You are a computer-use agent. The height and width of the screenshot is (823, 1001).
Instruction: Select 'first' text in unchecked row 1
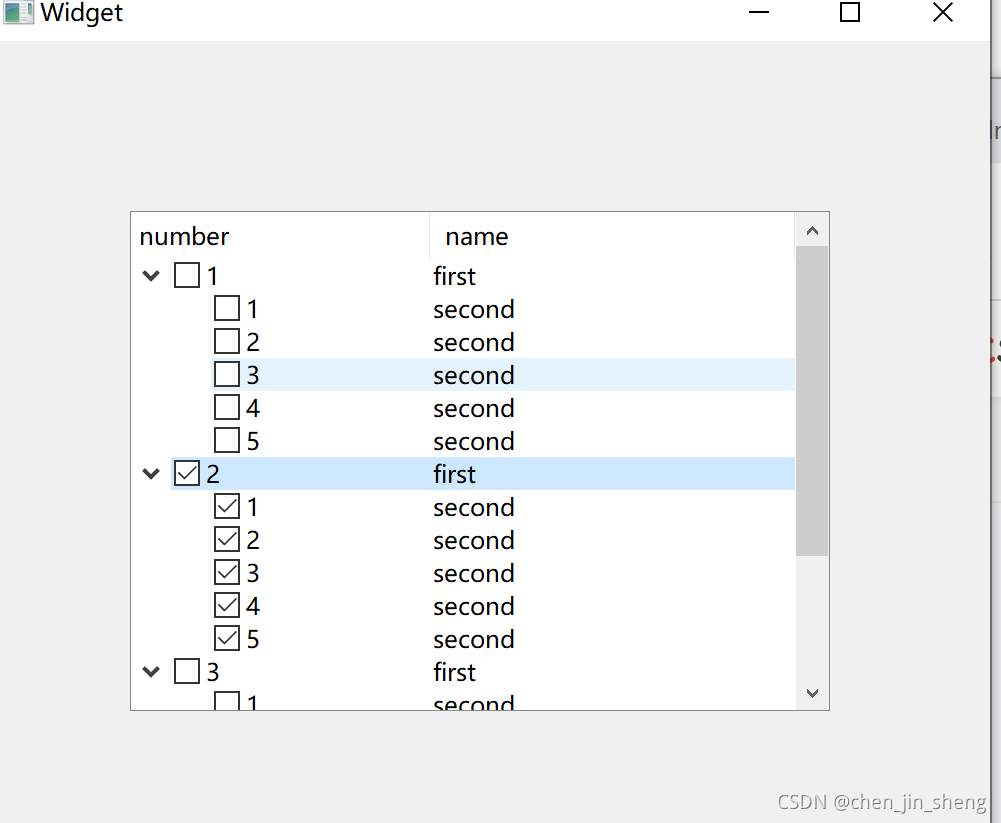click(455, 276)
